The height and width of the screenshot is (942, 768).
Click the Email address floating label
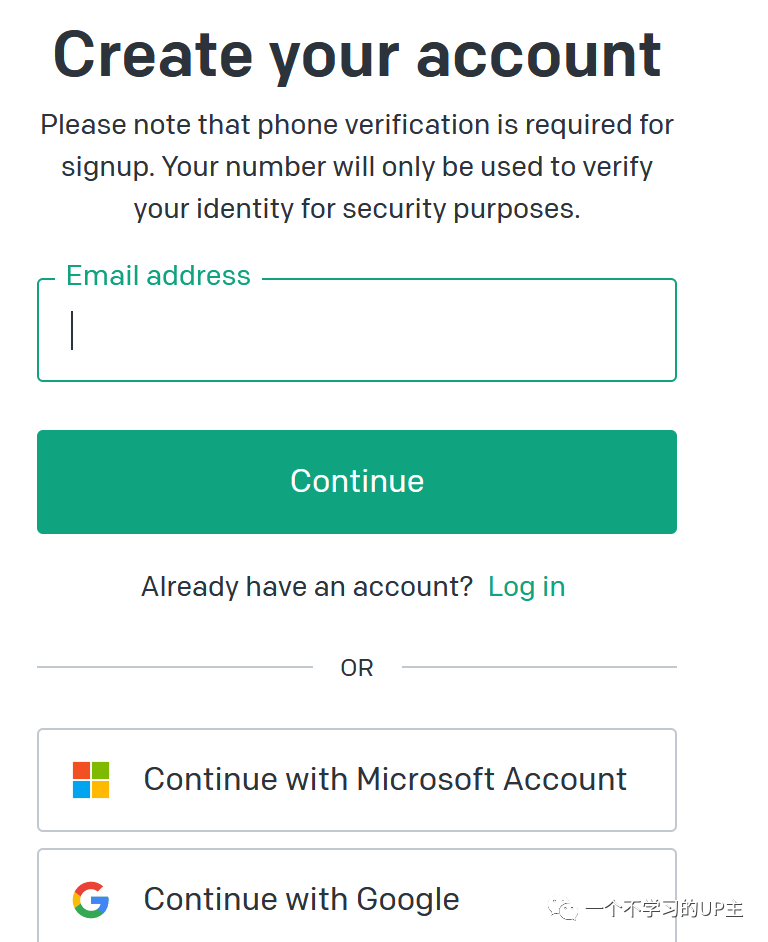coord(158,276)
